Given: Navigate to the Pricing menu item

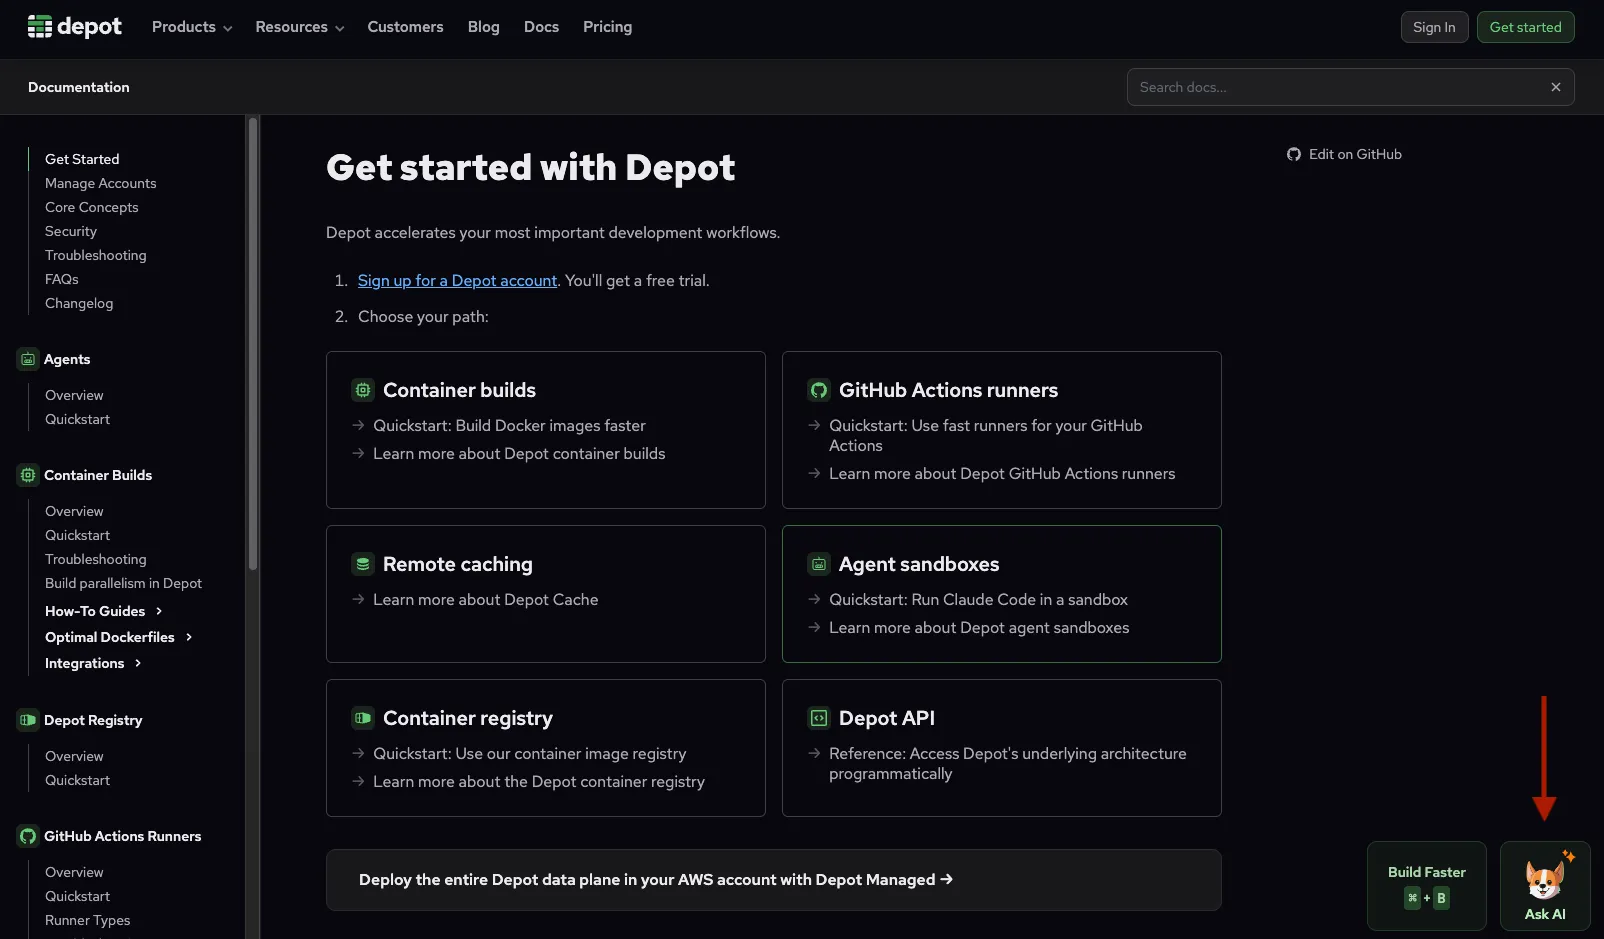Looking at the screenshot, I should [x=607, y=27].
